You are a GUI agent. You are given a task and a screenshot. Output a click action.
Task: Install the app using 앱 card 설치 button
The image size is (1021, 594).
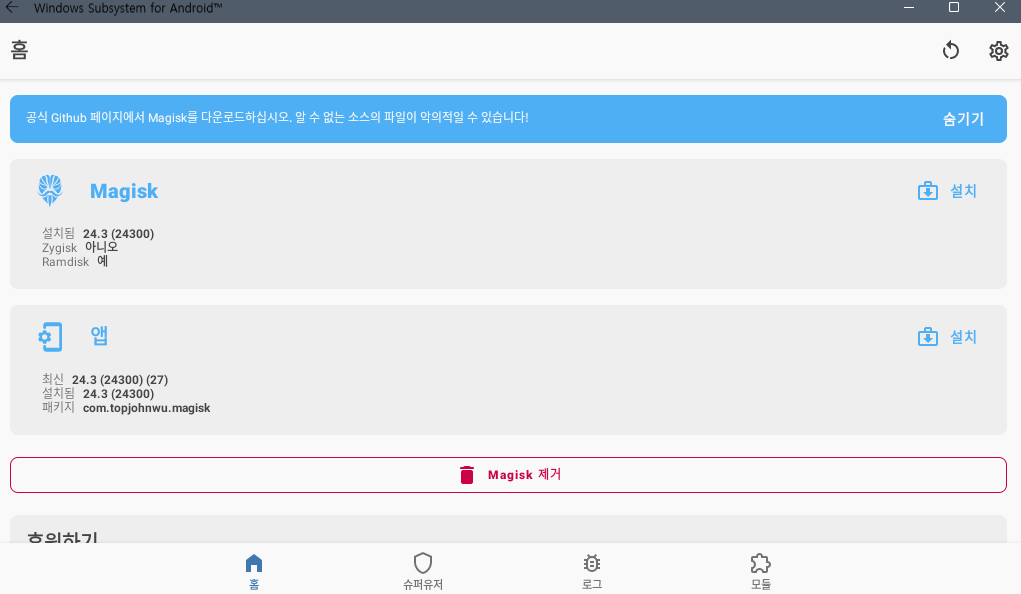[x=947, y=337]
